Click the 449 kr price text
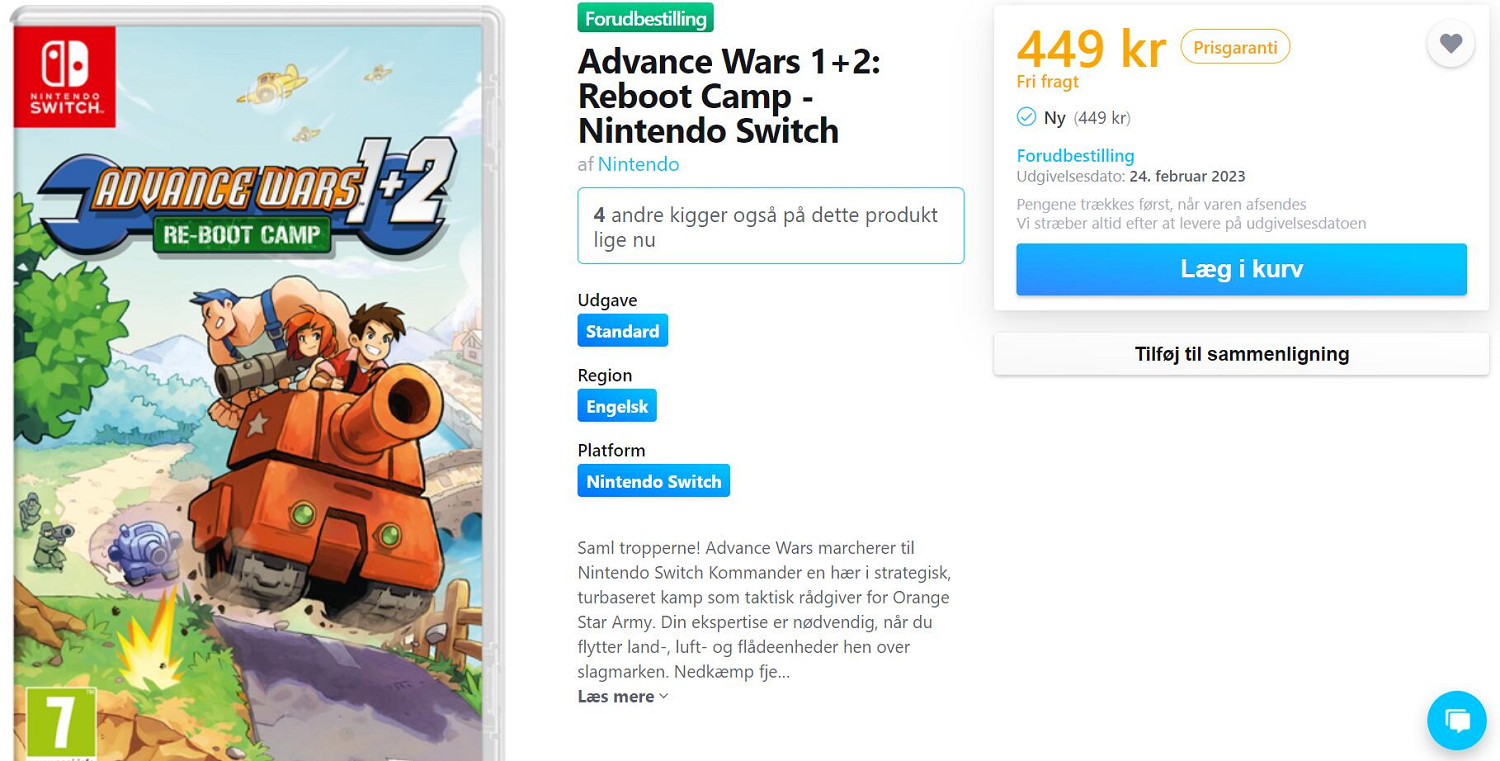The width and height of the screenshot is (1500, 761). [x=1091, y=47]
